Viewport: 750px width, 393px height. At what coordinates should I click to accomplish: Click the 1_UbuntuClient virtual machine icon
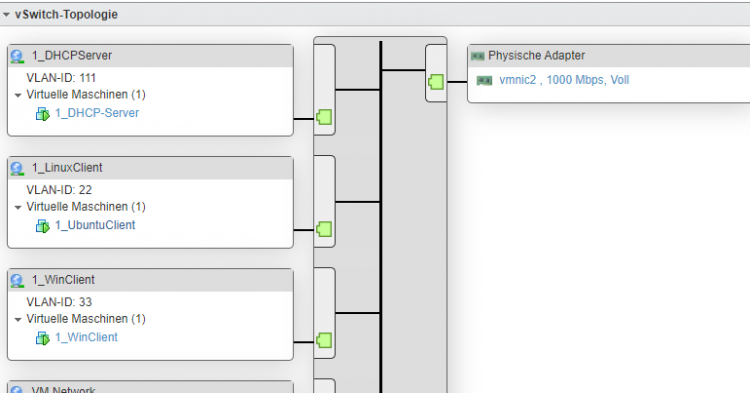(43, 226)
